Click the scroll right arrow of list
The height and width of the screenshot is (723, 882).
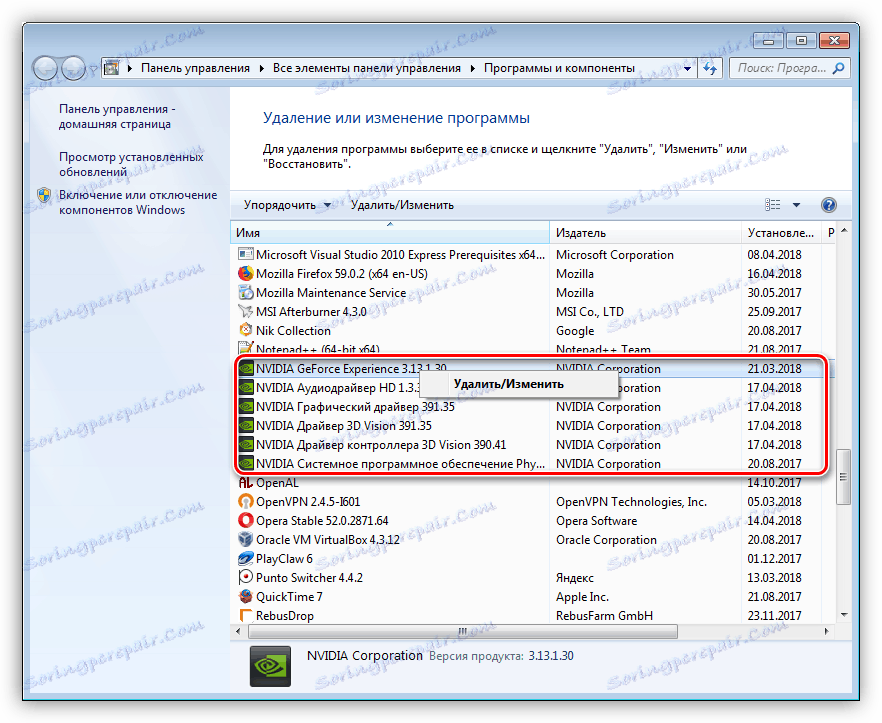tap(826, 631)
